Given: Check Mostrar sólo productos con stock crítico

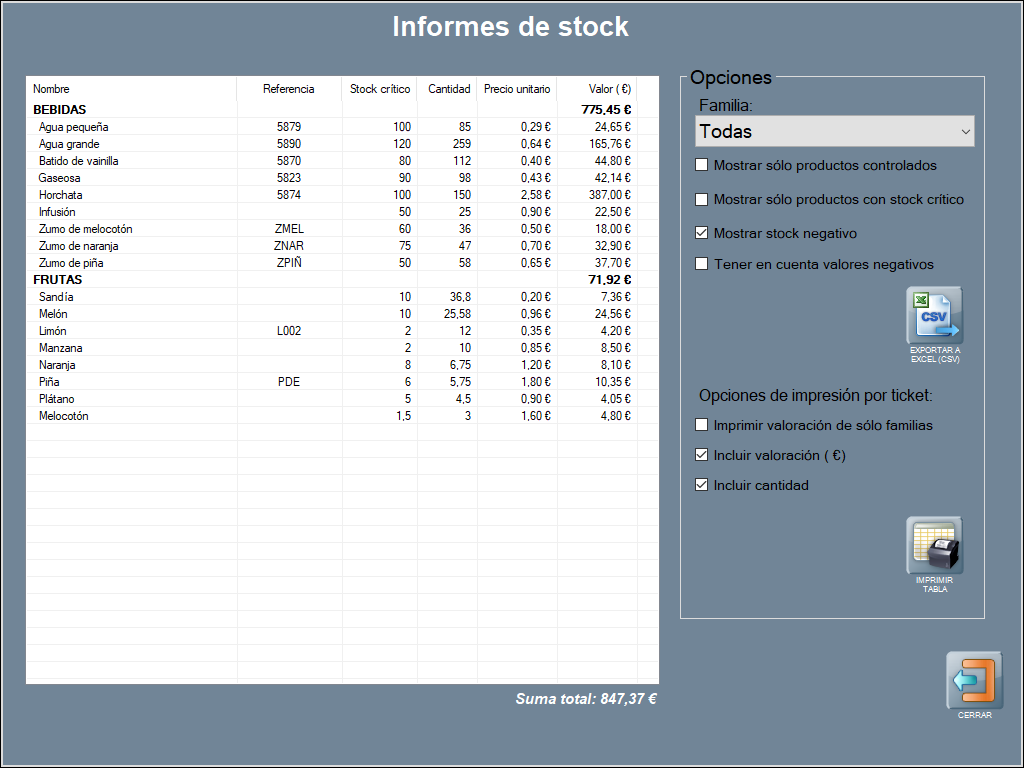Looking at the screenshot, I should click(x=702, y=199).
